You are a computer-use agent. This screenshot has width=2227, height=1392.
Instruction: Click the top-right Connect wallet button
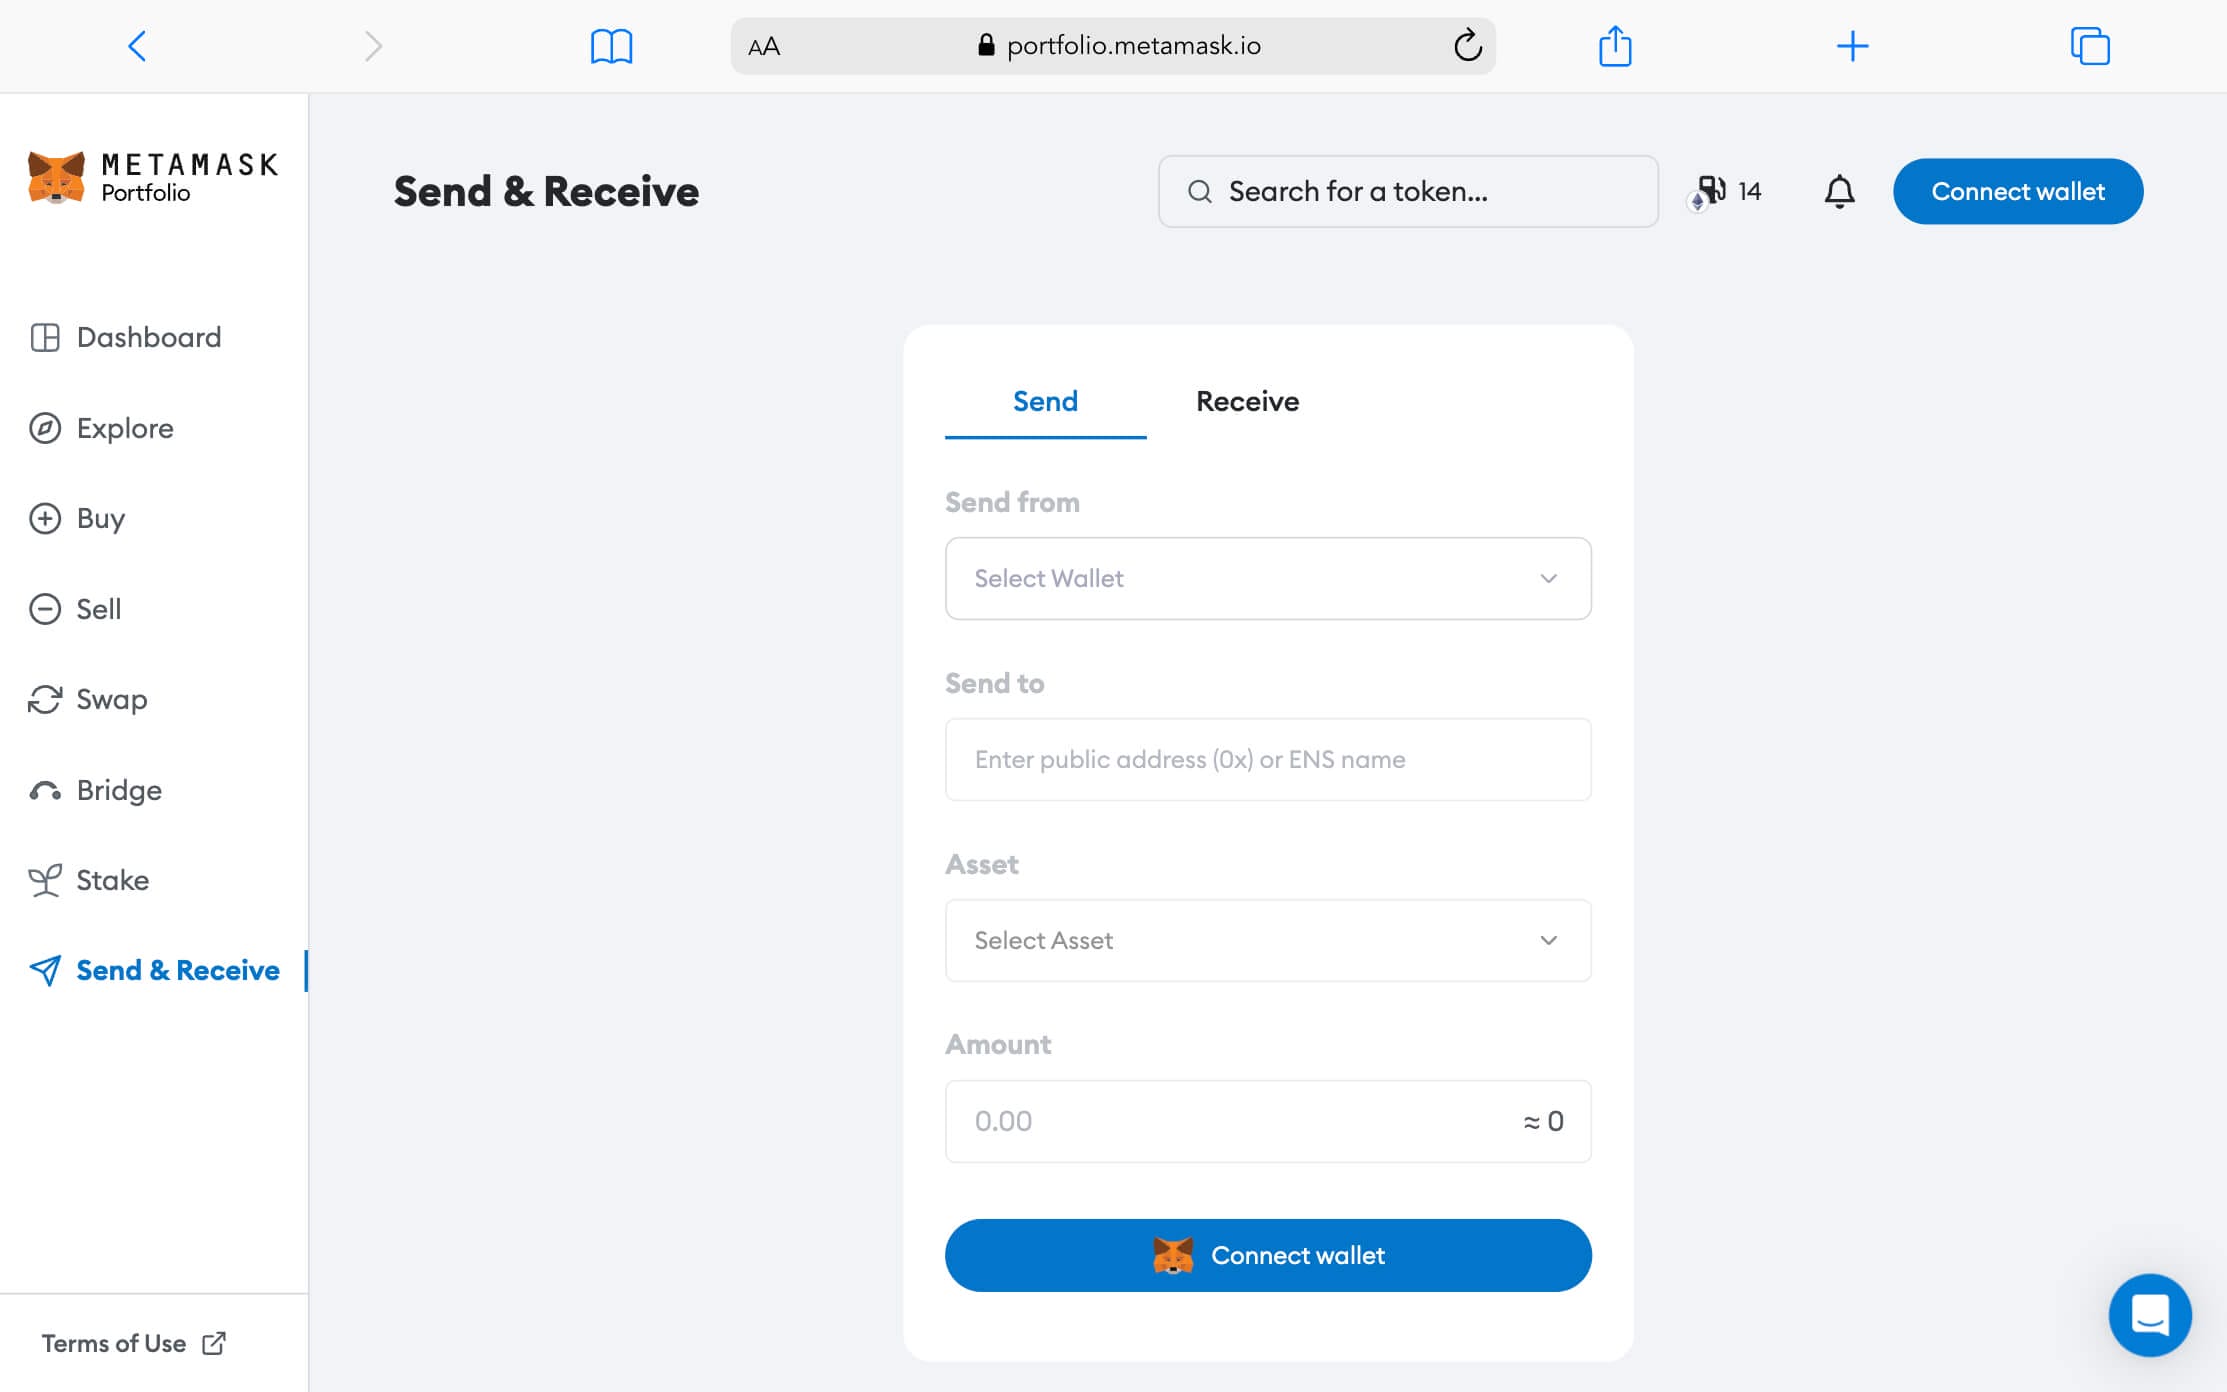pyautogui.click(x=2017, y=191)
